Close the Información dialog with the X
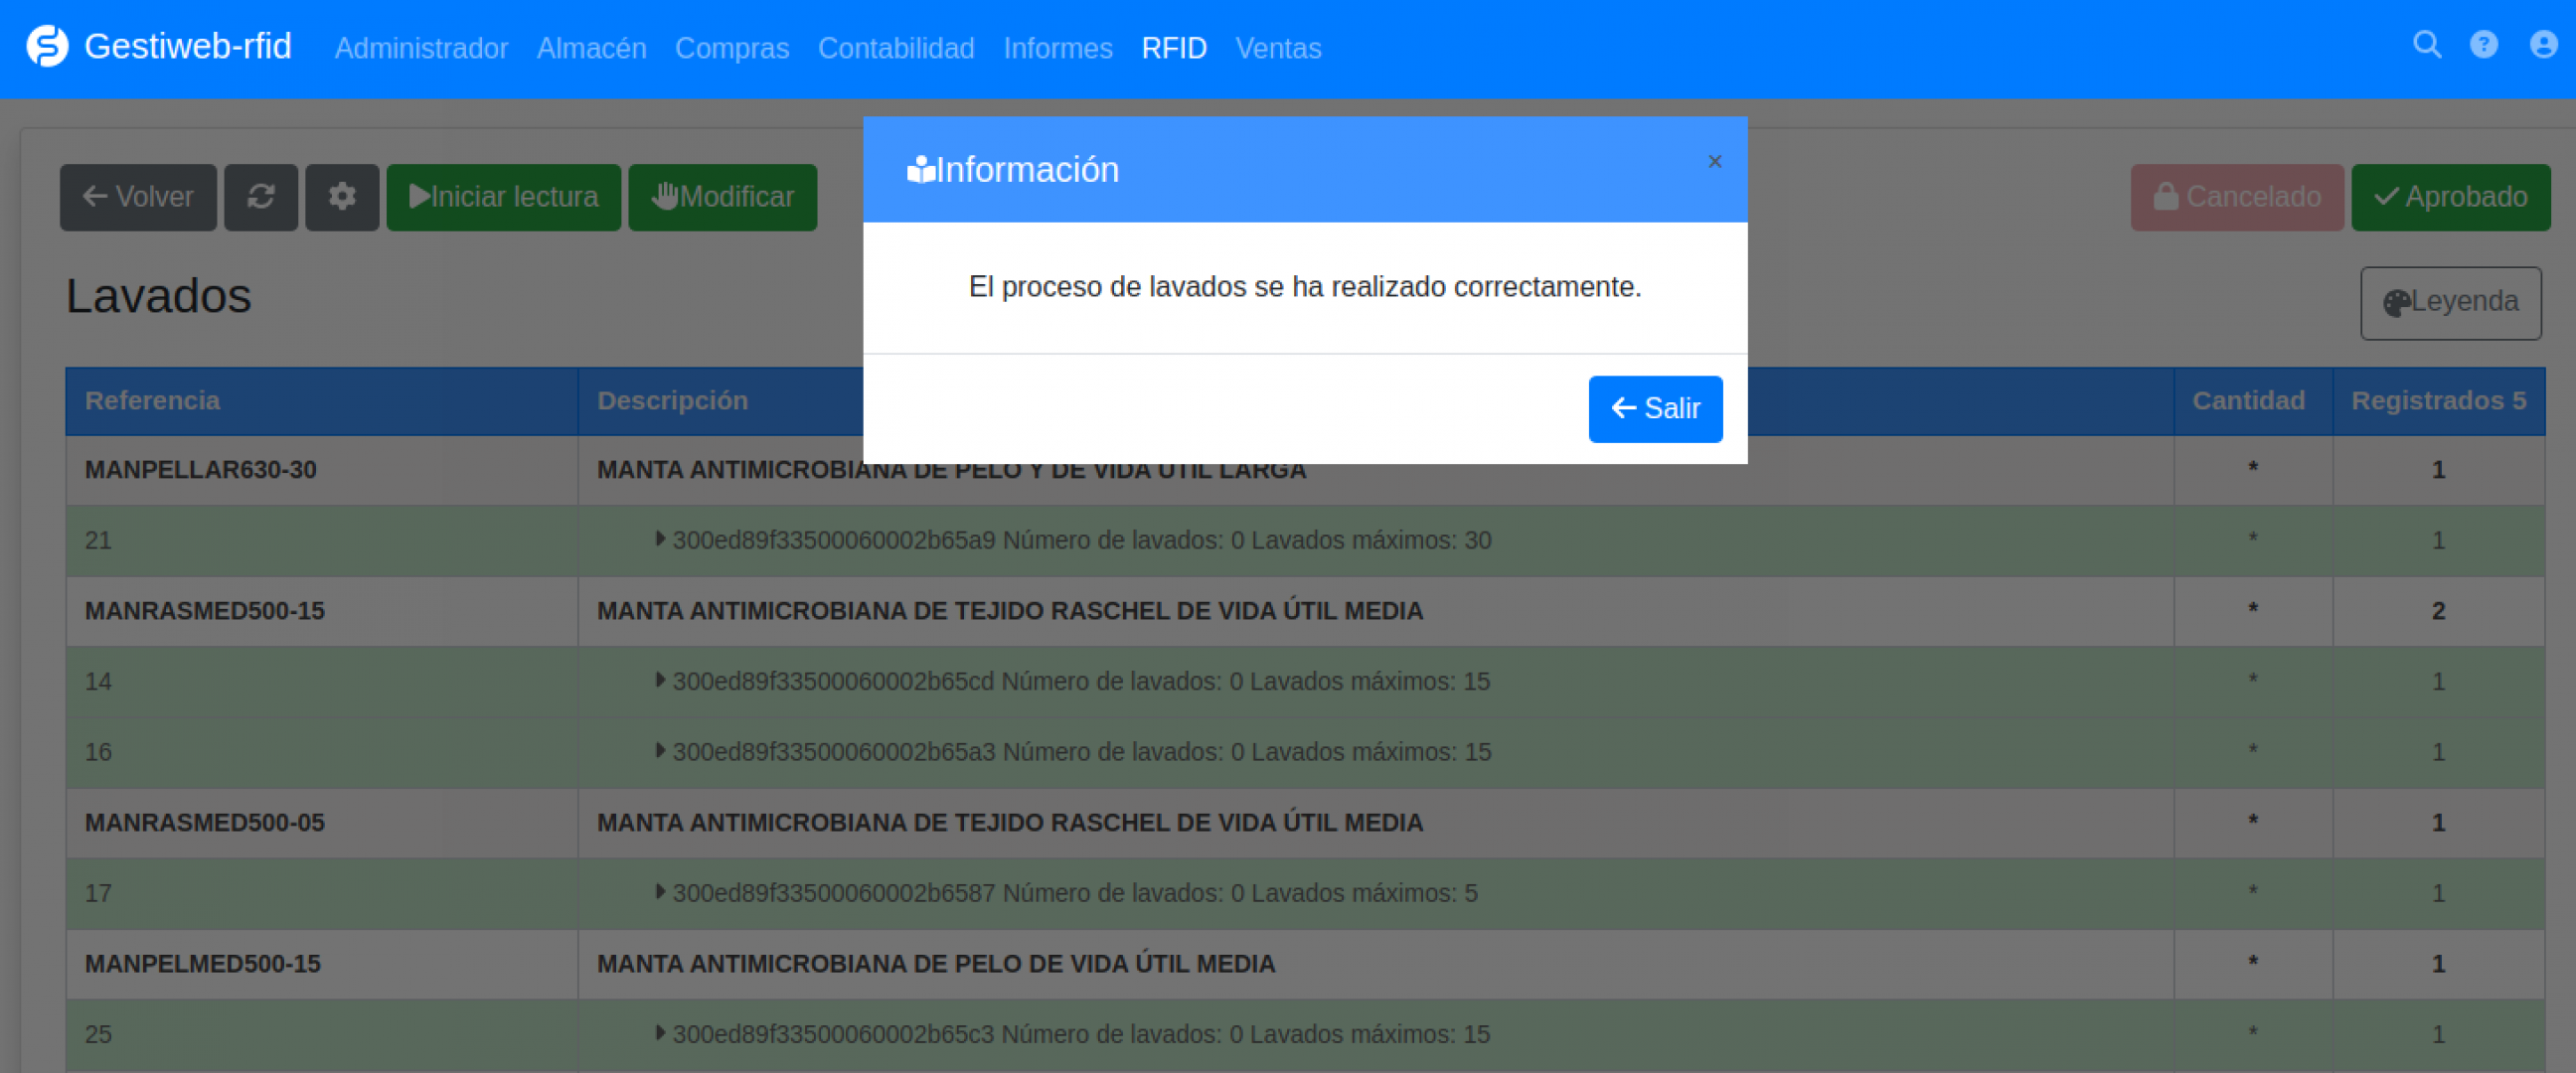The height and width of the screenshot is (1073, 2576). [x=1714, y=162]
